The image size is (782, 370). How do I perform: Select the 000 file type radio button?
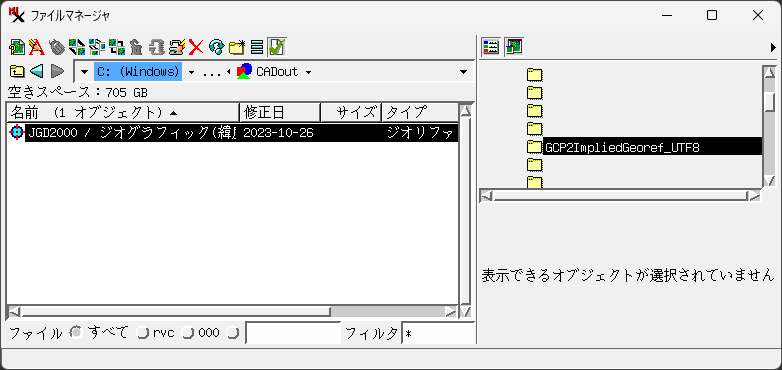[x=188, y=333]
